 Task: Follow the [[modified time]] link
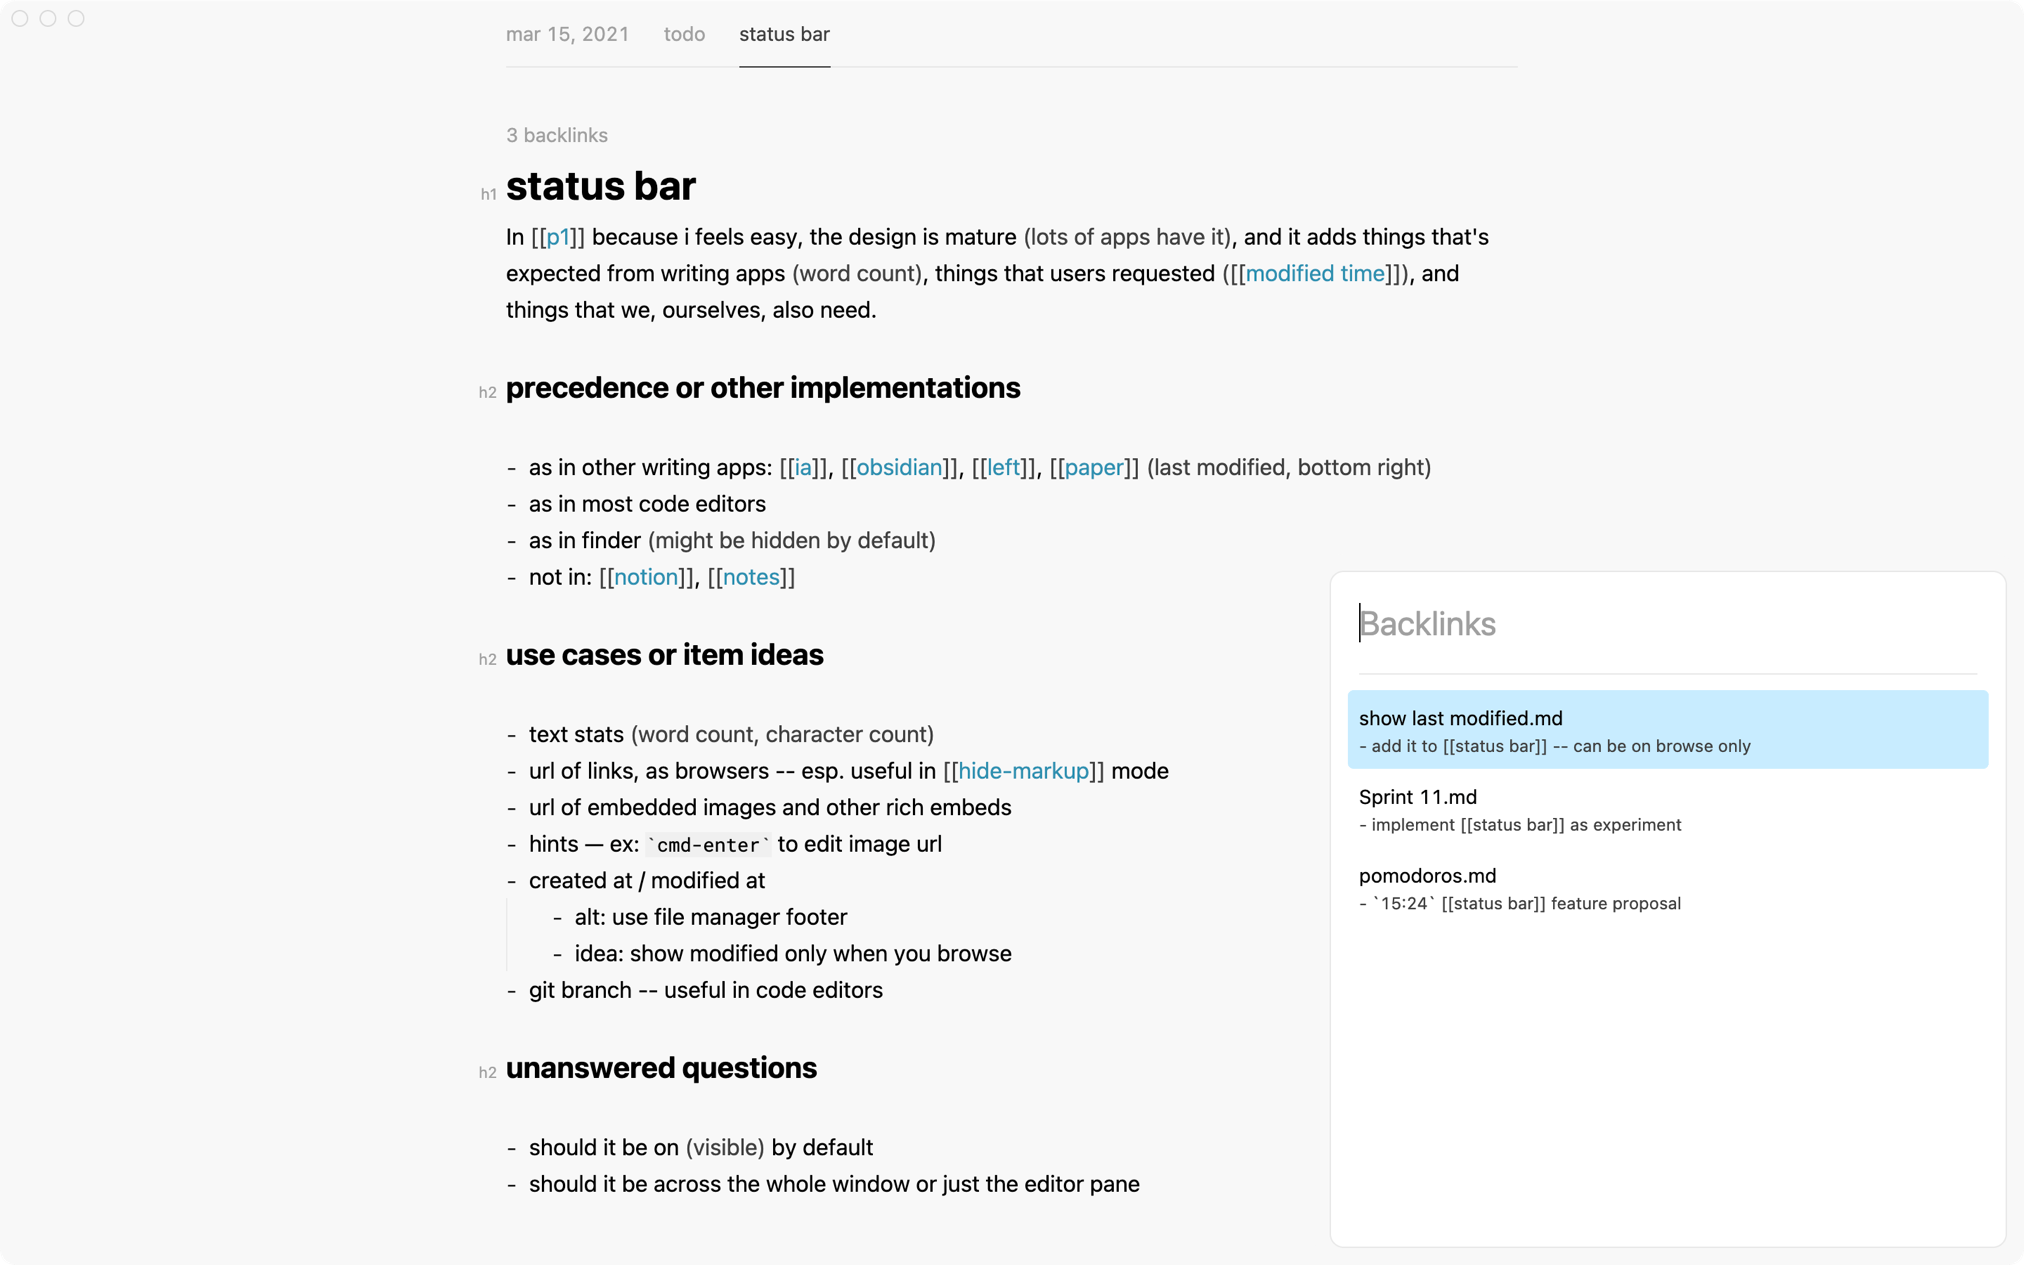pos(1314,273)
